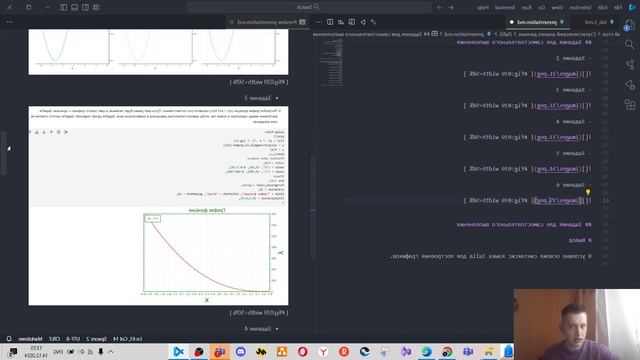Open Visual Studio from the taskbar

(x=406, y=351)
